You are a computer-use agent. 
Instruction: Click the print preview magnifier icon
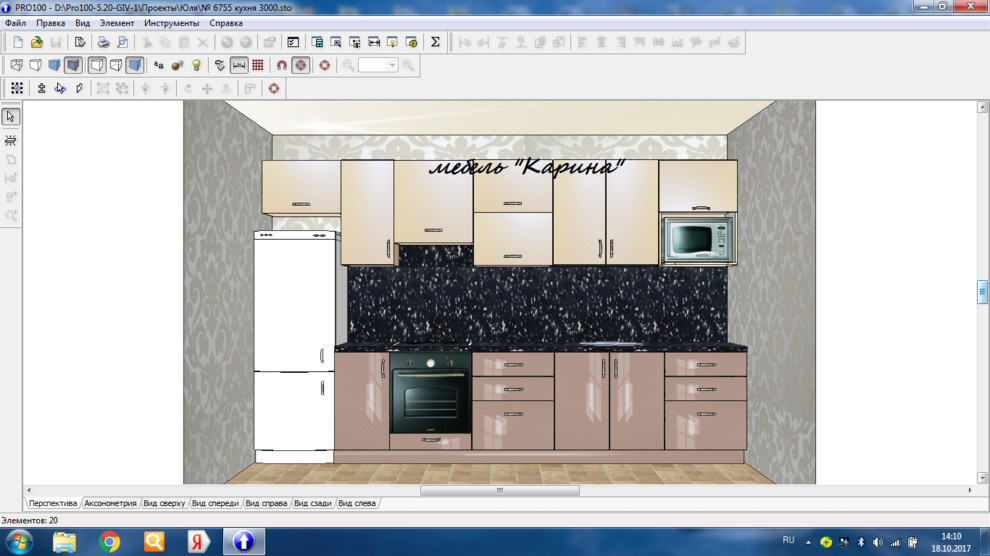(122, 42)
